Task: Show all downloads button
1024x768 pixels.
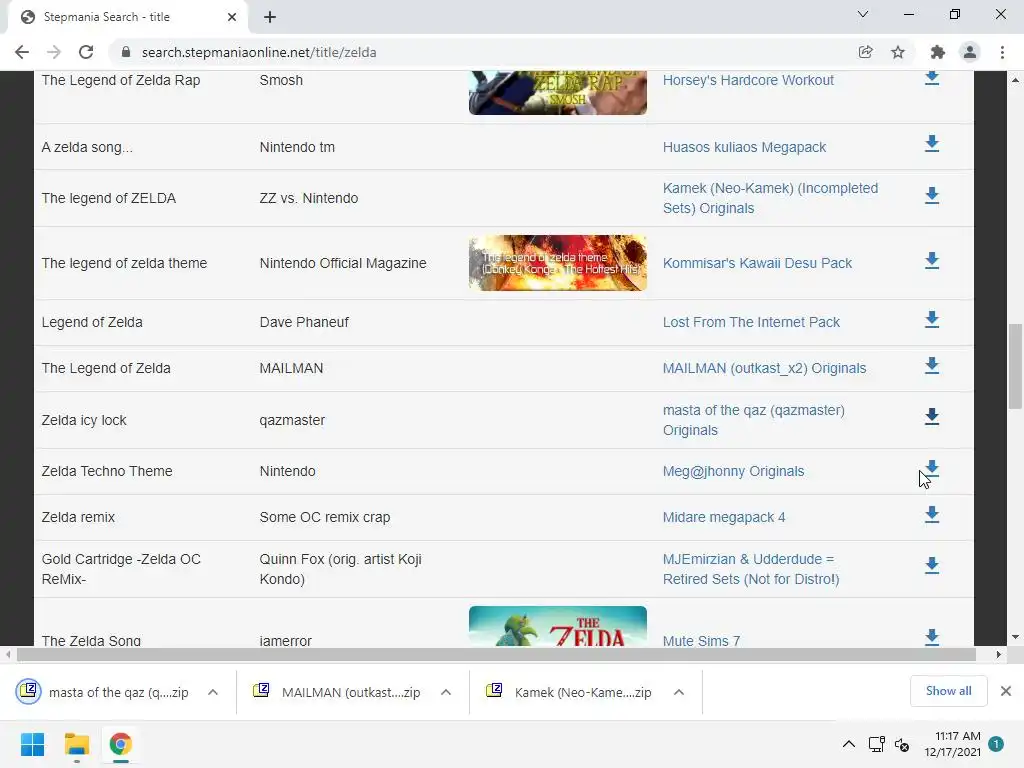Action: [948, 691]
